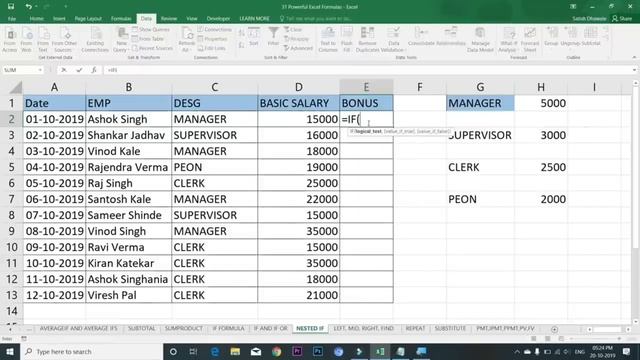Switch to IF AND IF OR sheet
This screenshot has height=360, width=640.
click(271, 329)
